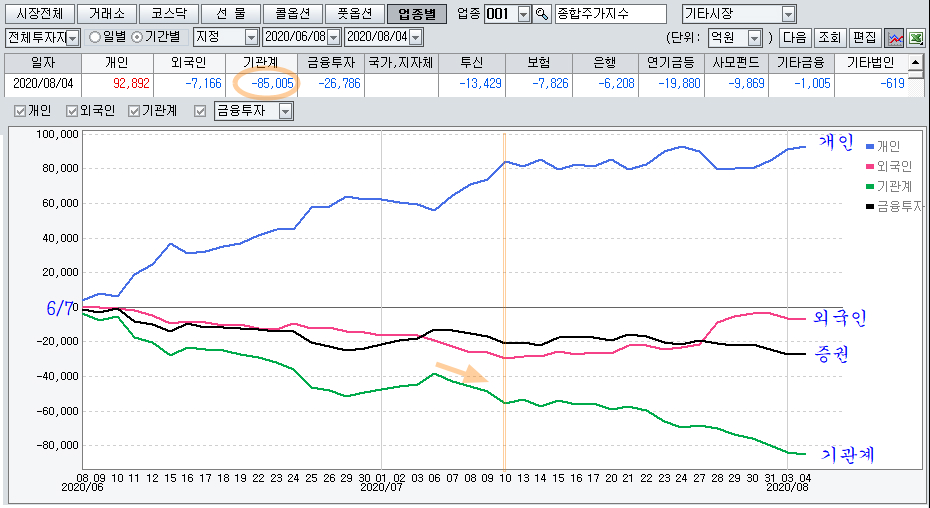This screenshot has width=930, height=508.
Task: Select the 일별 radio button
Action: click(x=95, y=37)
